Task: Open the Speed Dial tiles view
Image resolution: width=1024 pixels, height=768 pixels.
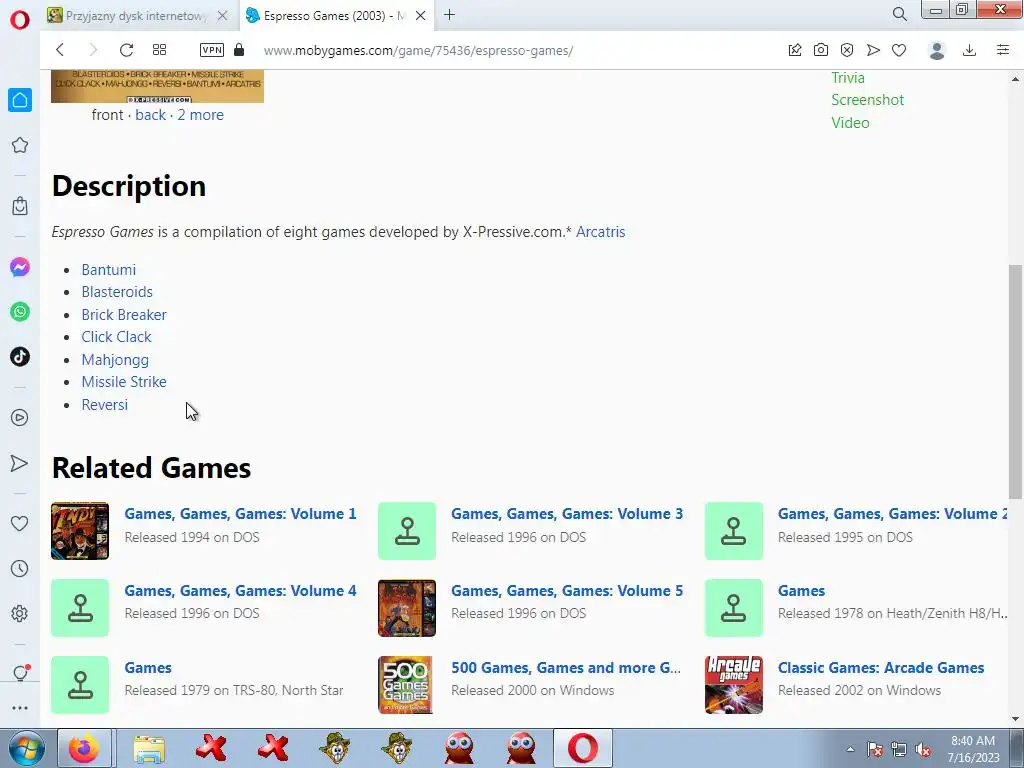Action: tap(159, 50)
